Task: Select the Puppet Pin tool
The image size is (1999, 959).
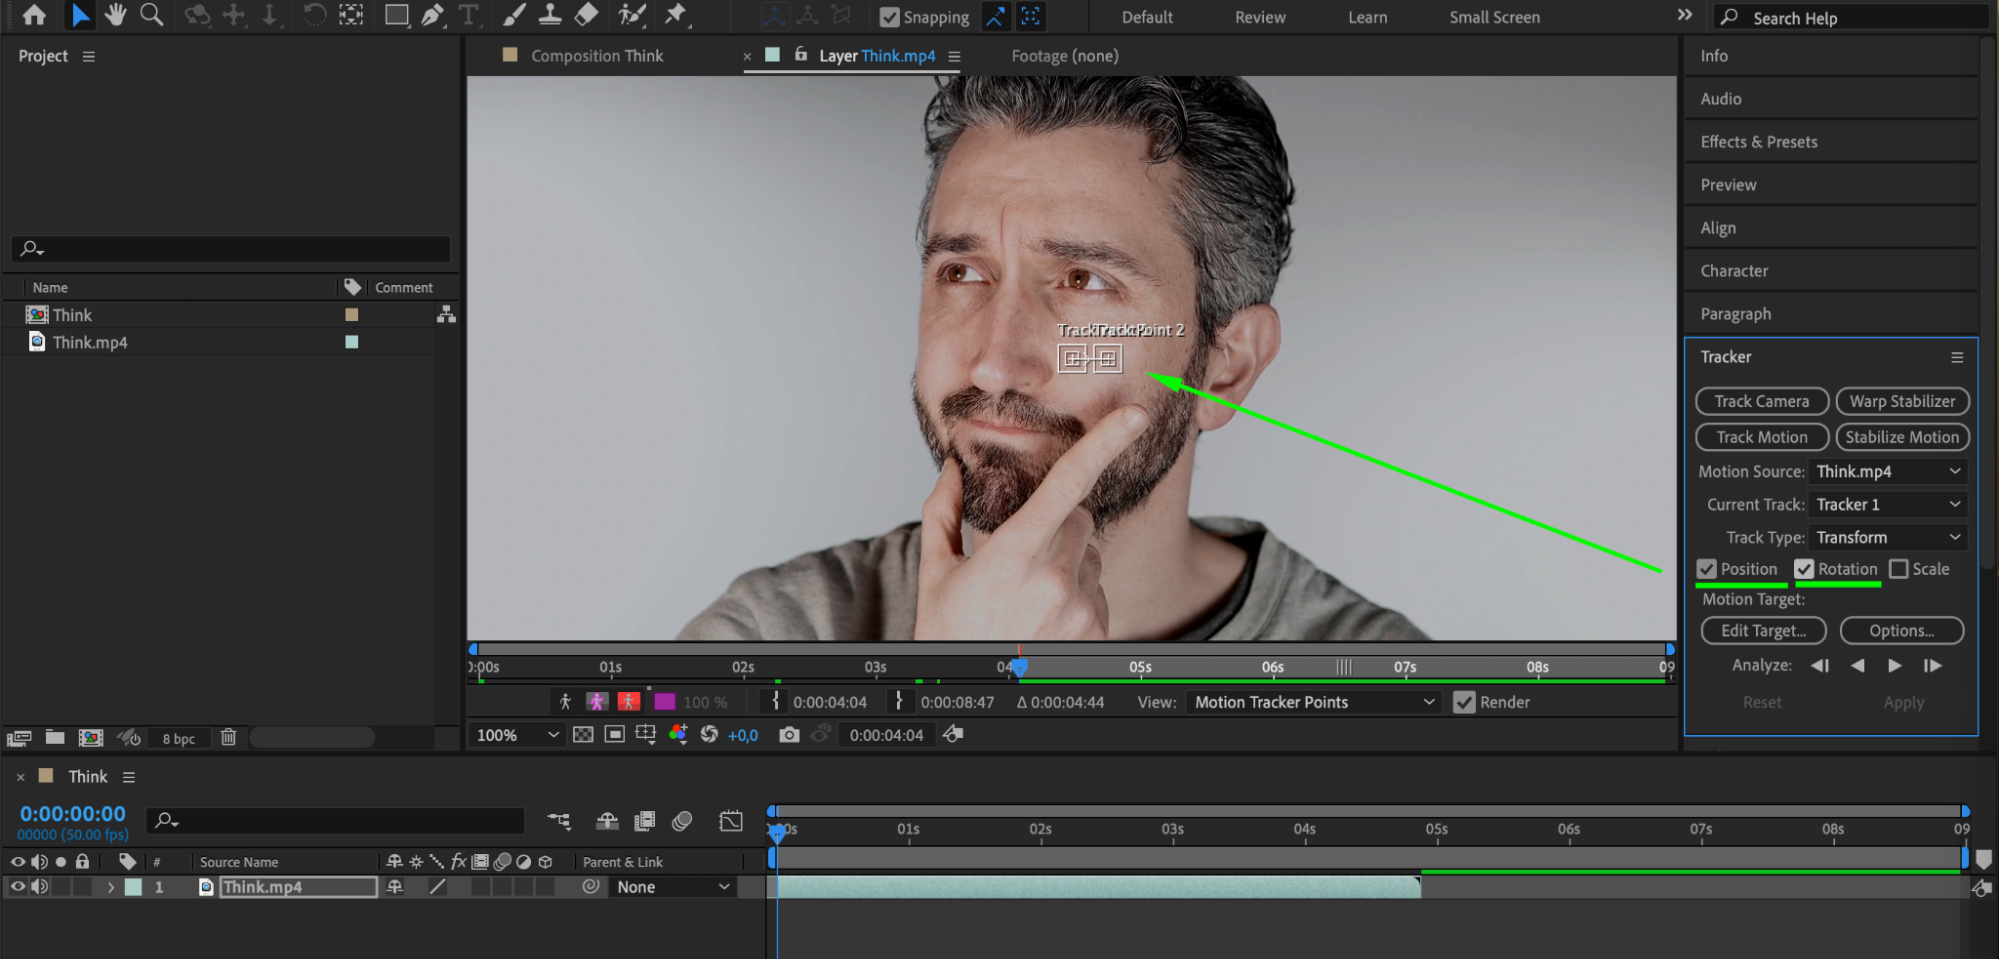Action: point(676,15)
